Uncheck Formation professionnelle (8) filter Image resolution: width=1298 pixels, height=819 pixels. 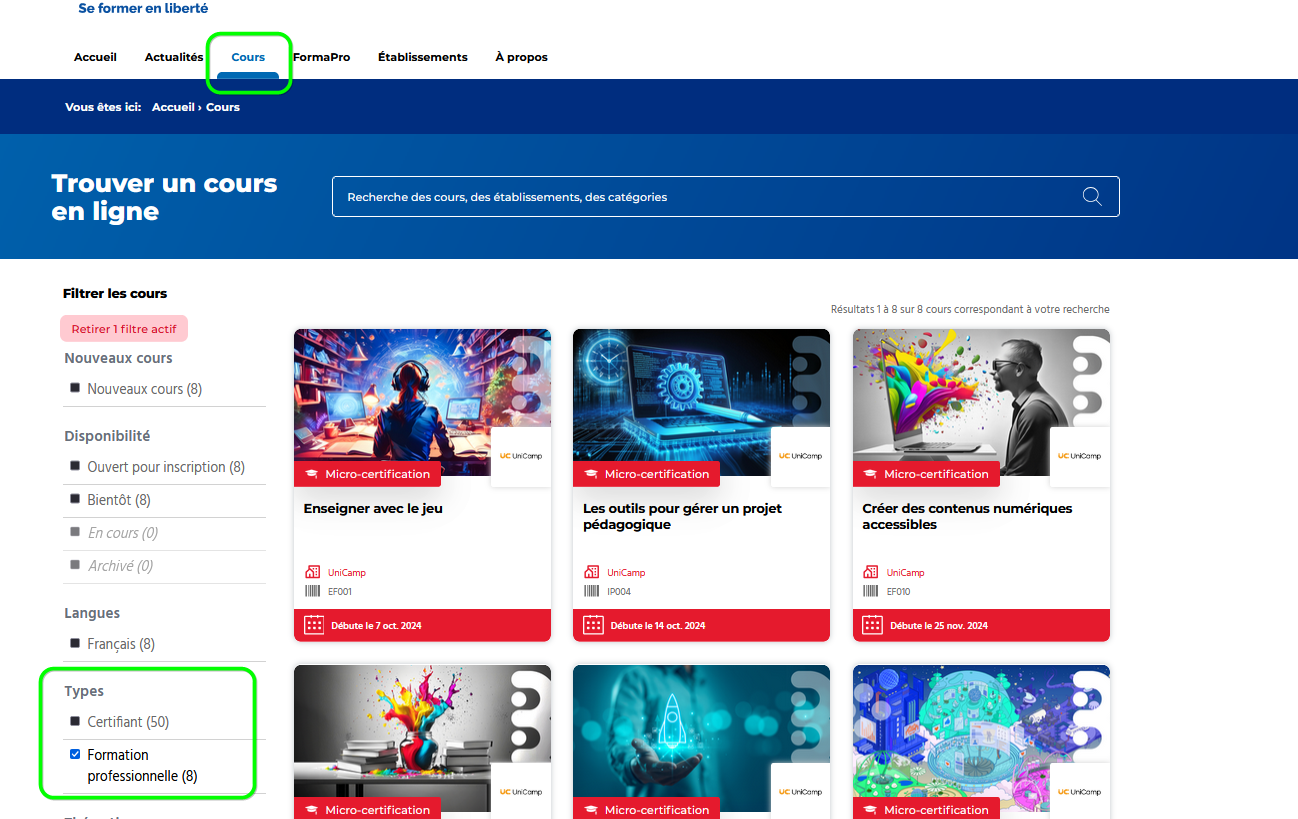[x=75, y=754]
